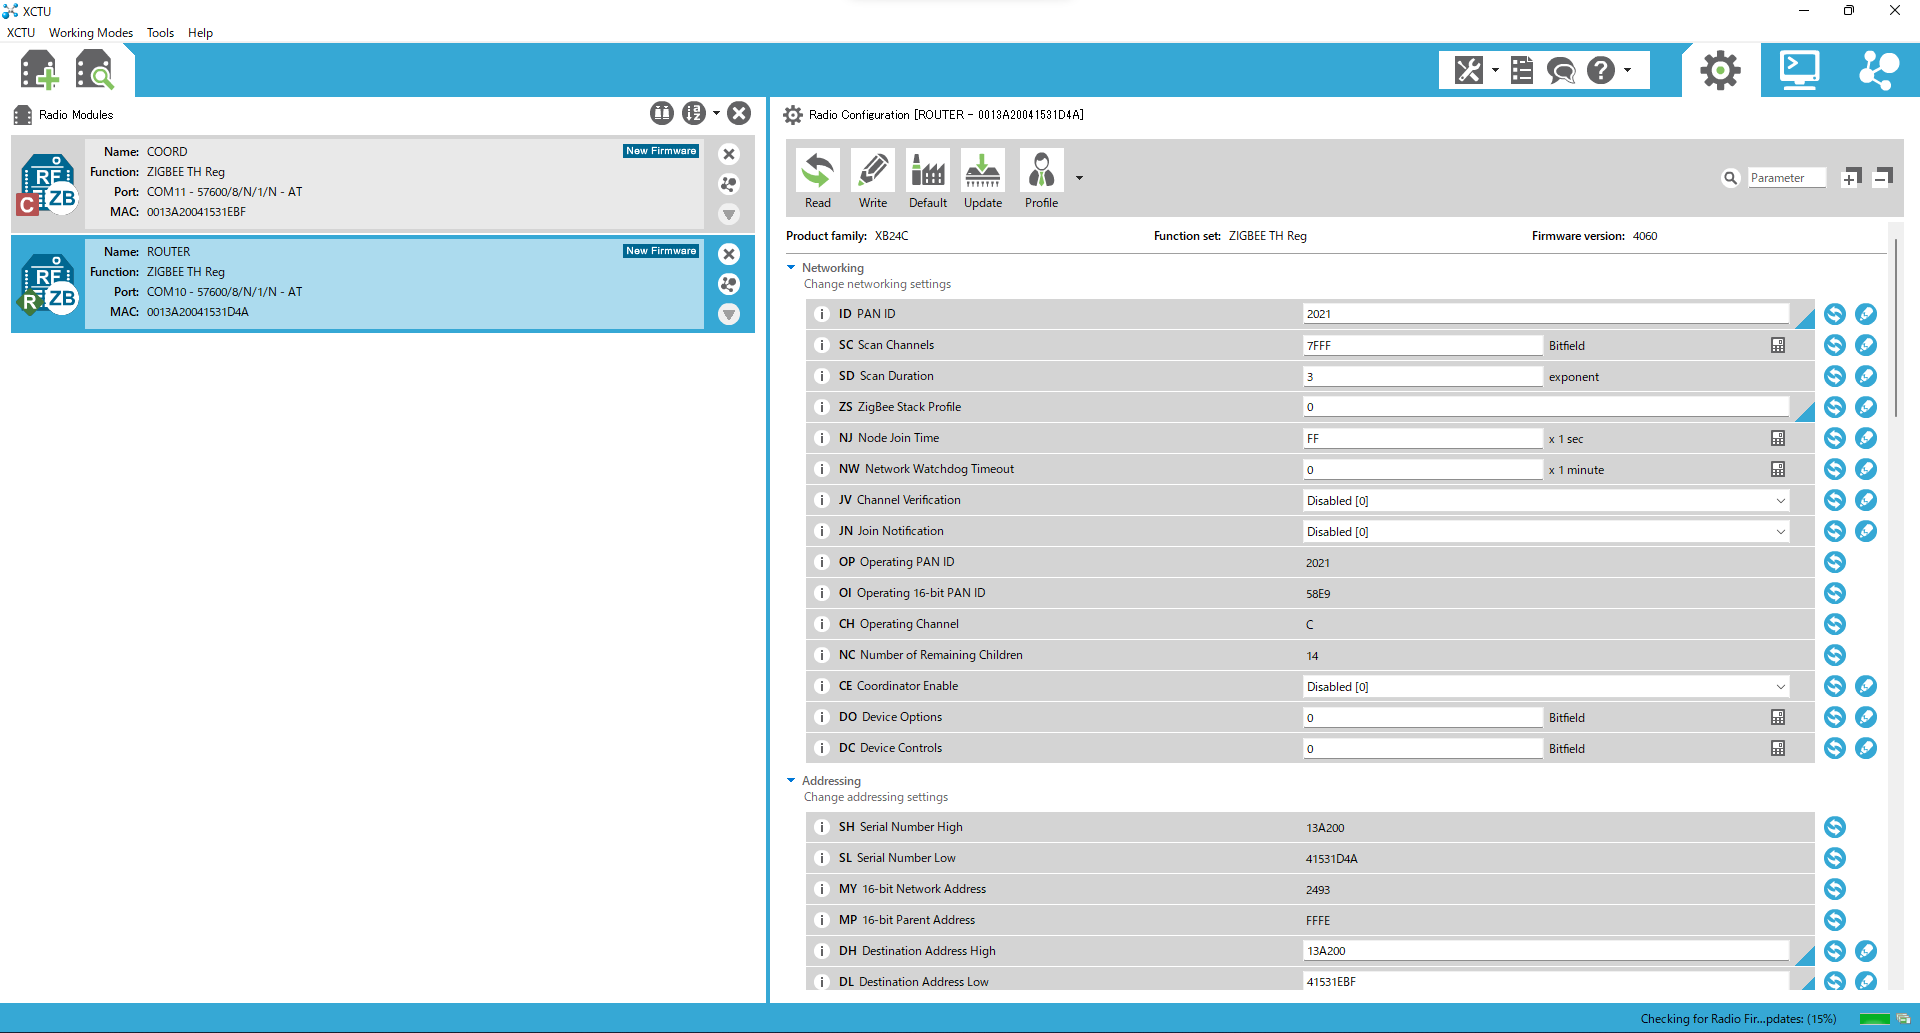
Task: Click the DH Destination Address High field
Action: coord(1546,951)
